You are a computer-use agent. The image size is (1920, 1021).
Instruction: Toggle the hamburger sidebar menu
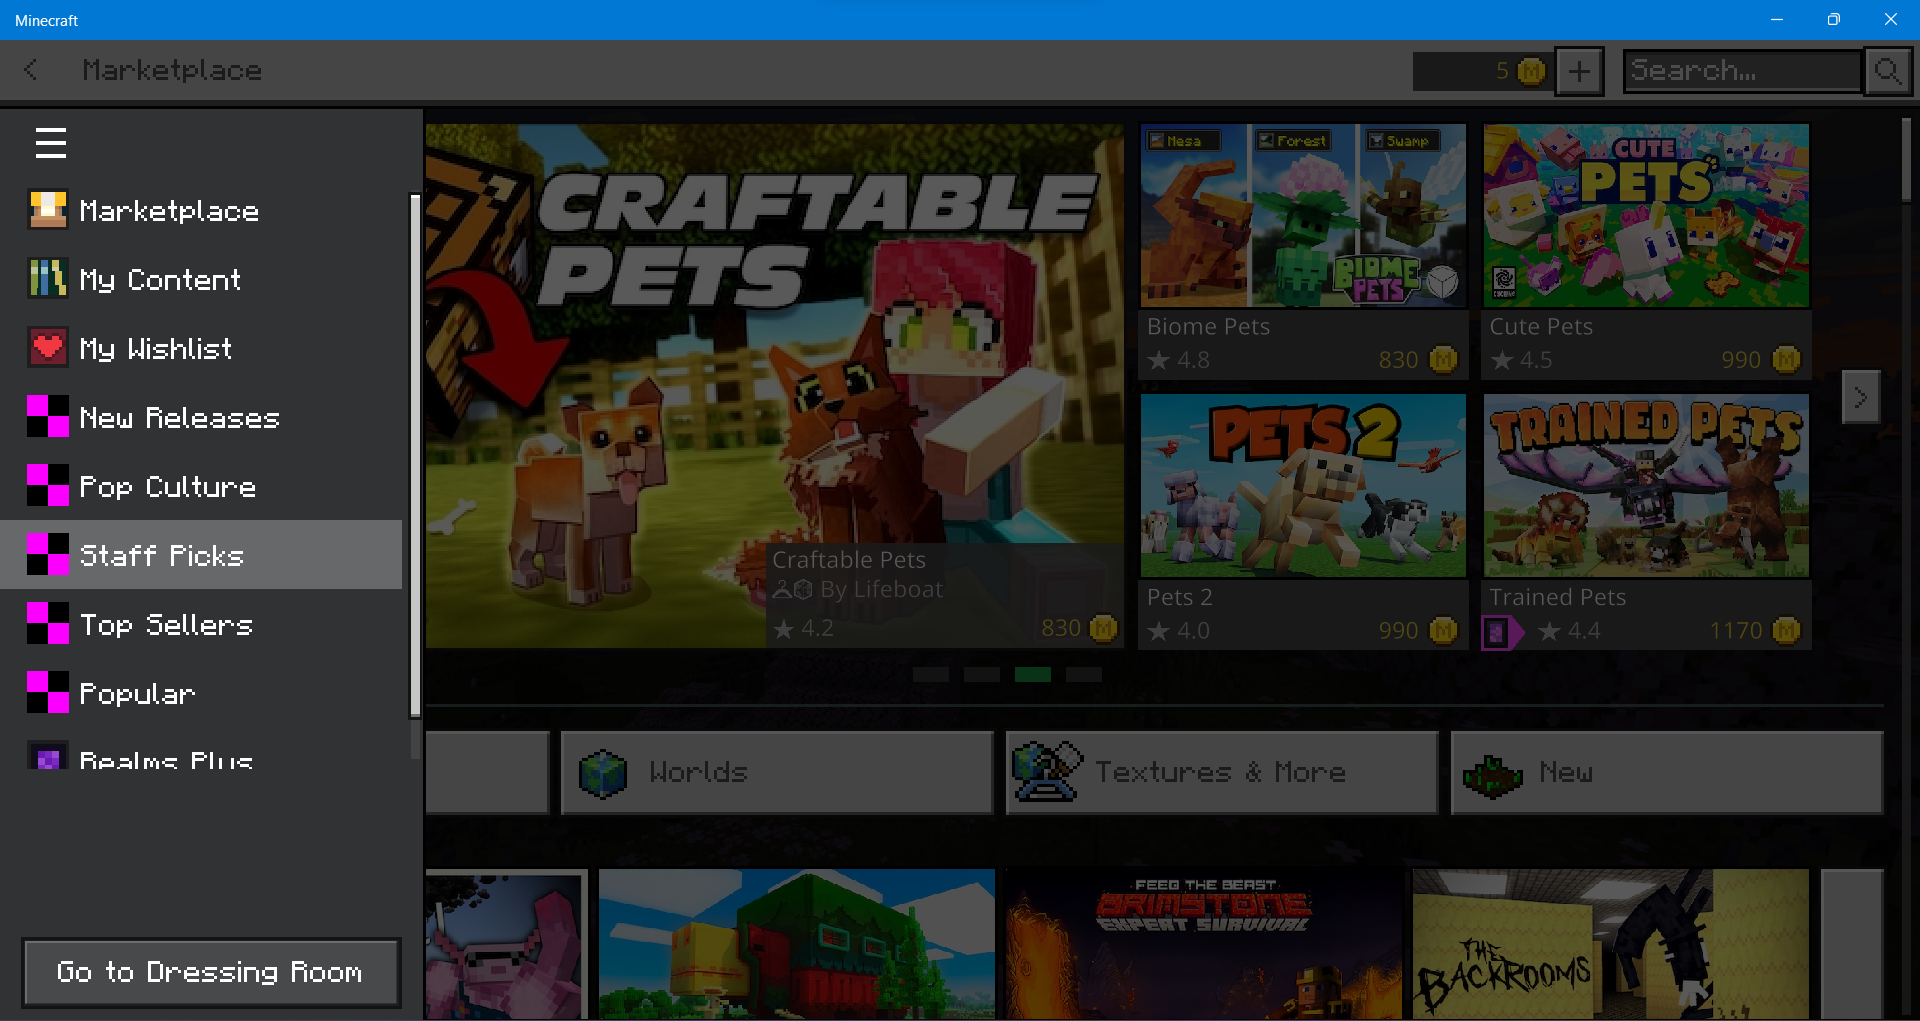click(x=51, y=143)
